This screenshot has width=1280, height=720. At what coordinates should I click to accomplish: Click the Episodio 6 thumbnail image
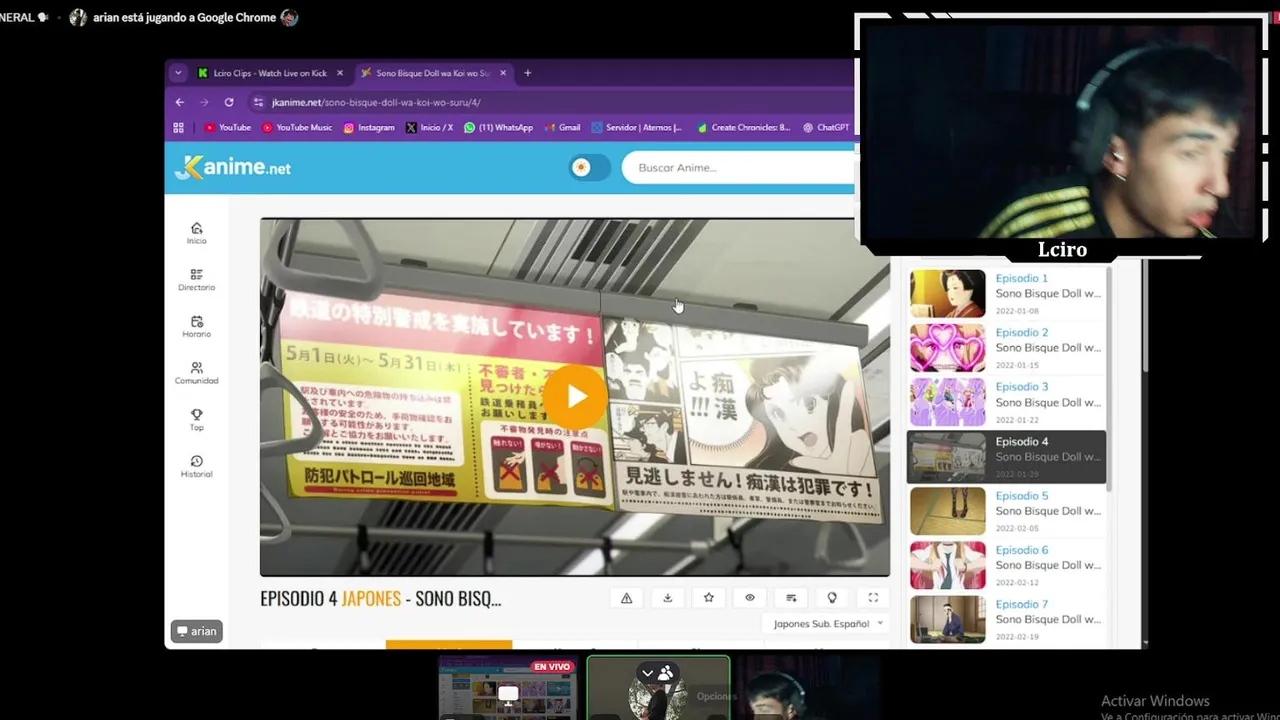point(947,565)
